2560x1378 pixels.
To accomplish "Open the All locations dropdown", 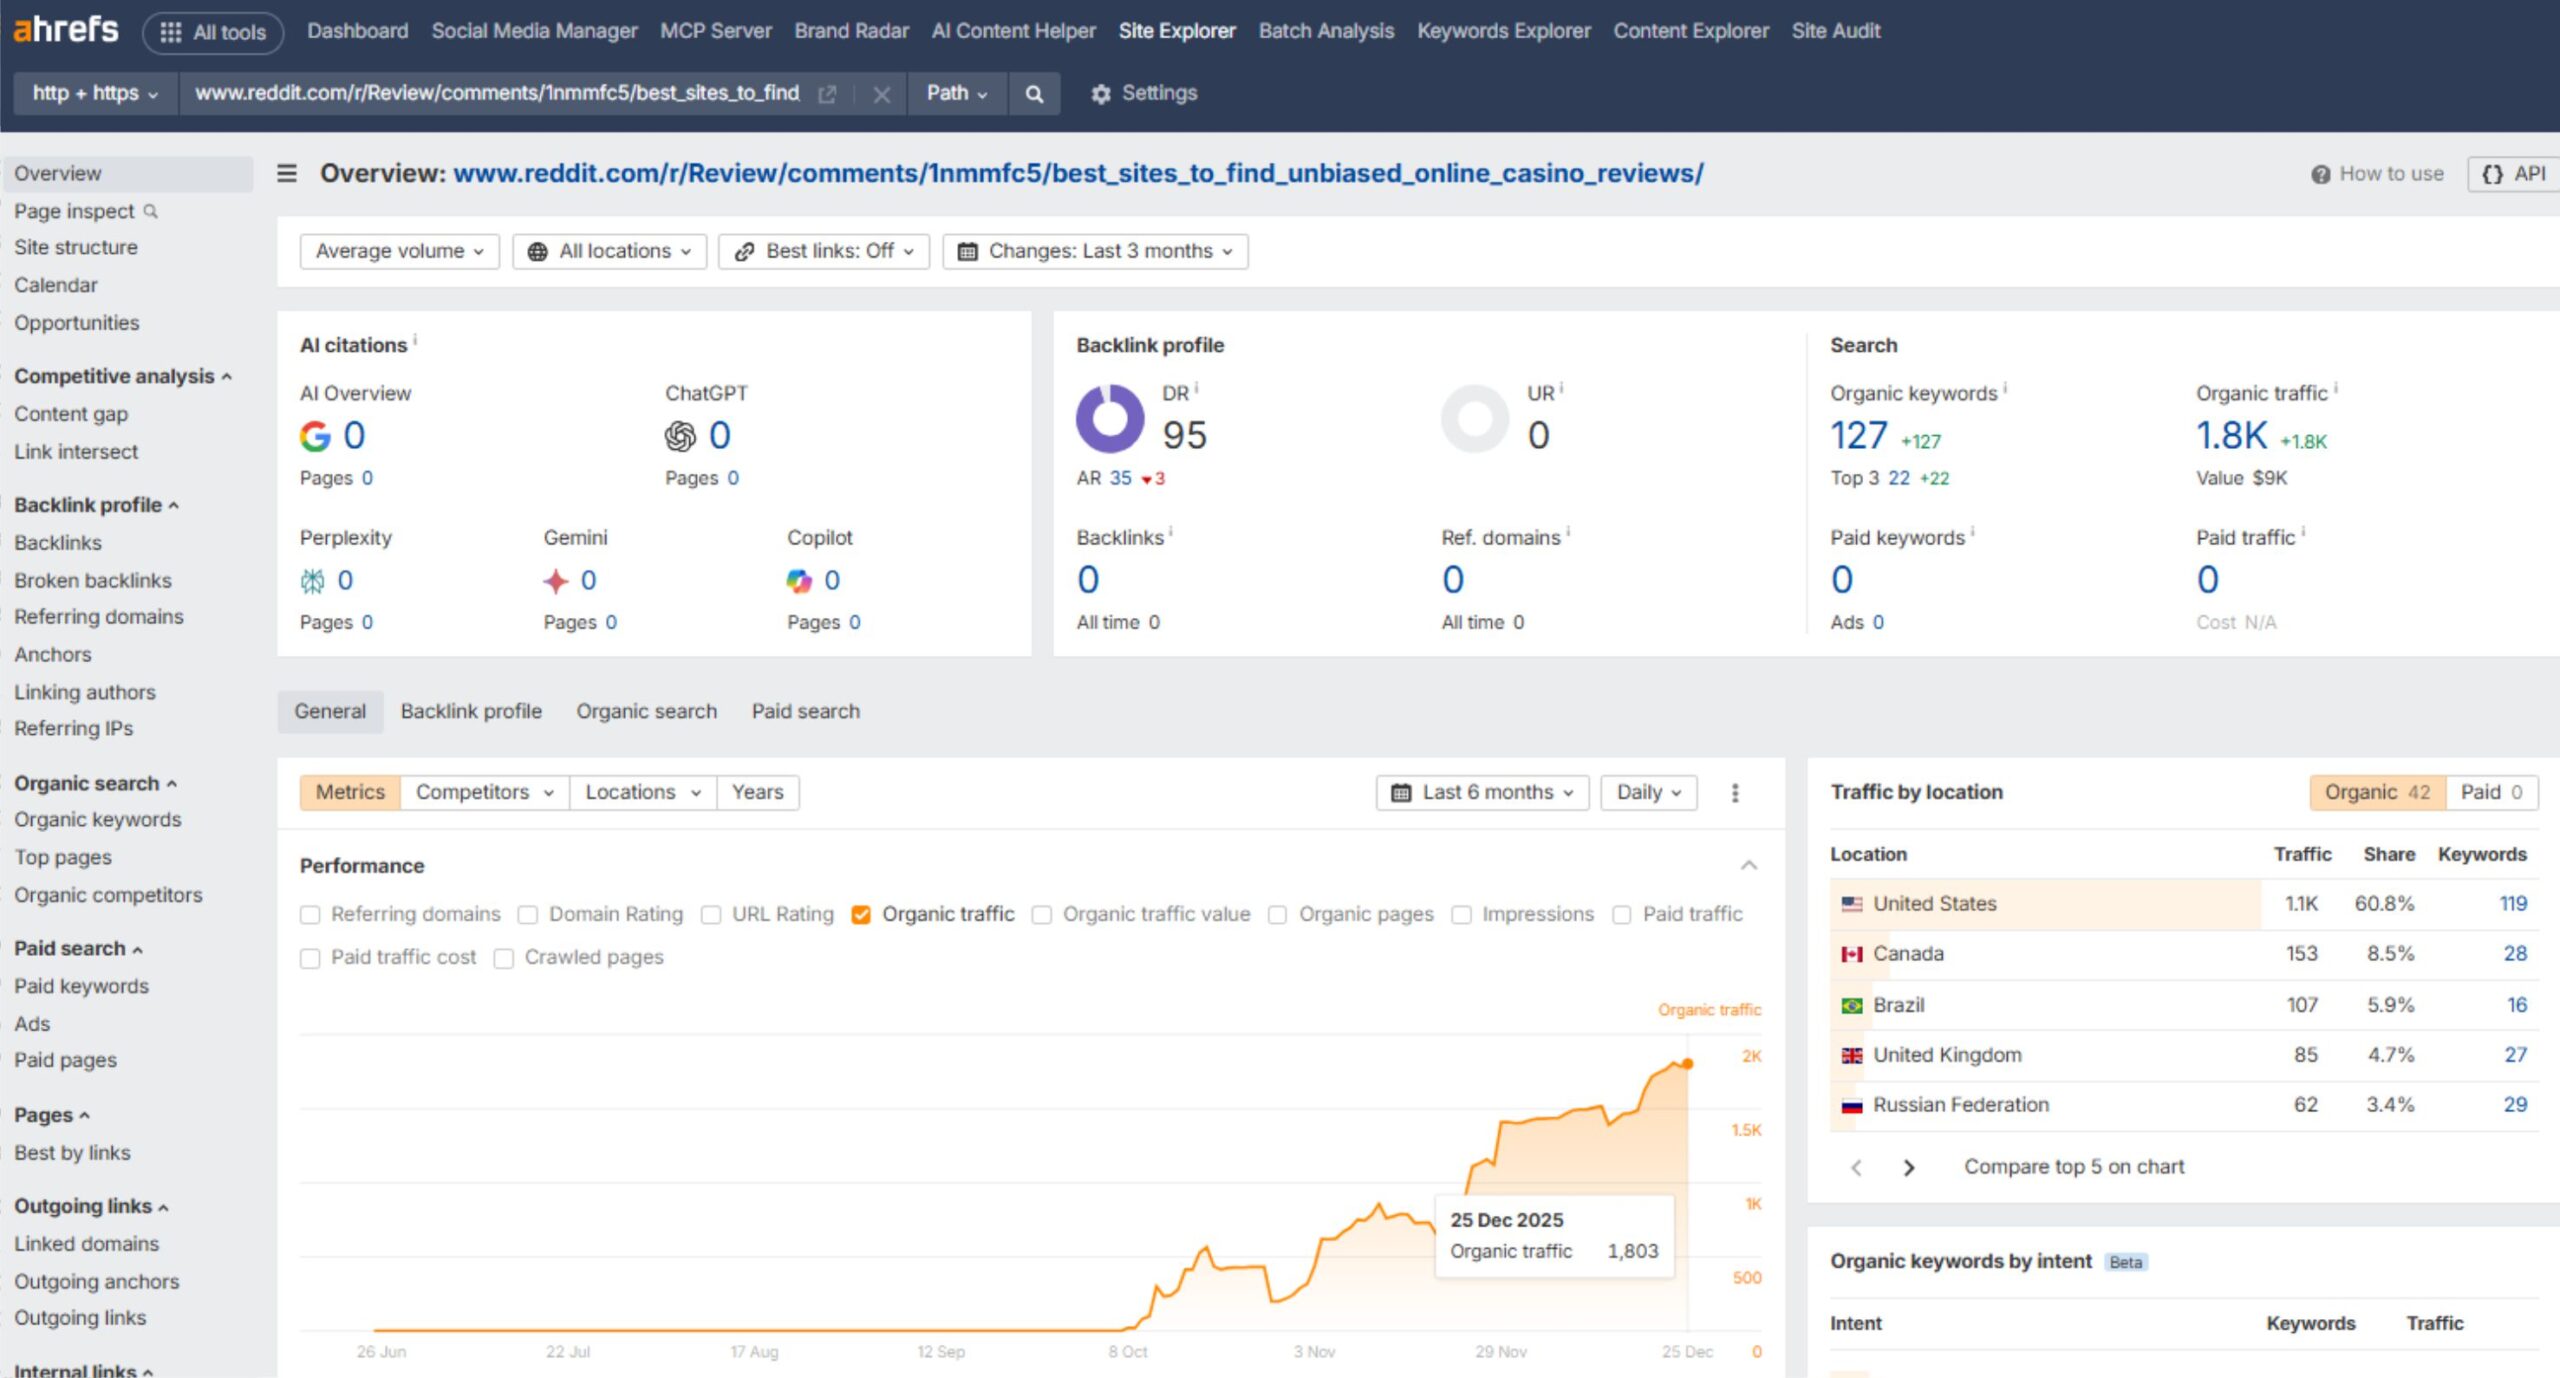I will (x=609, y=251).
